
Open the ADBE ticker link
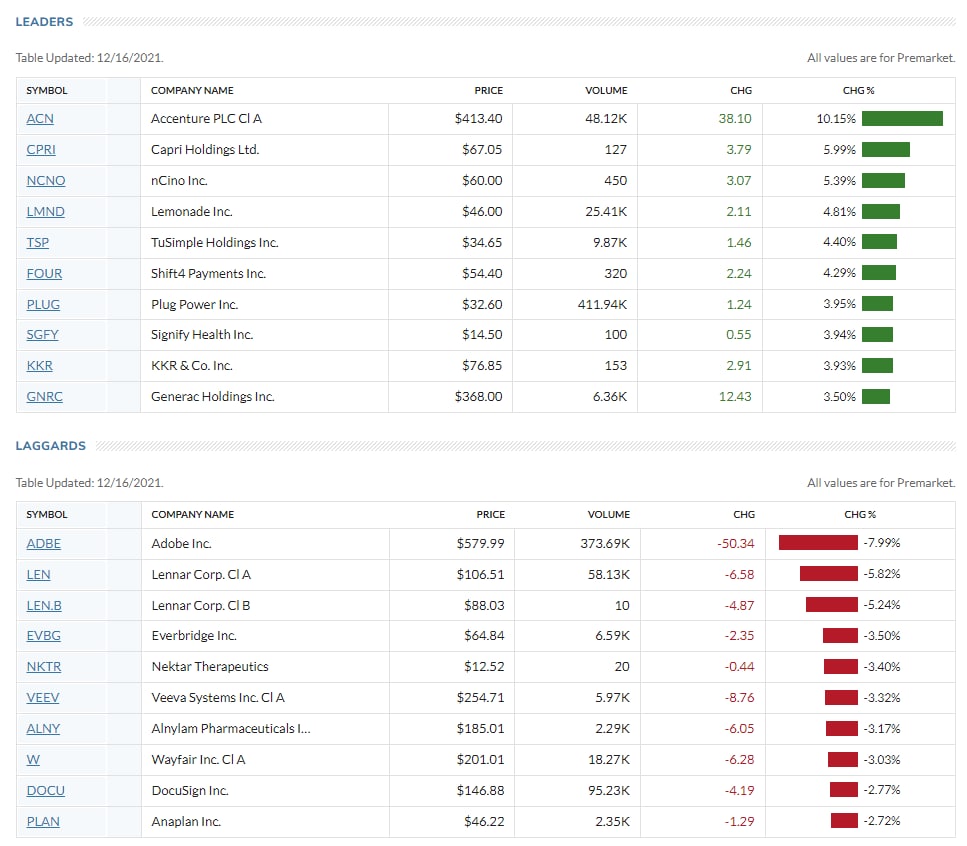click(44, 544)
